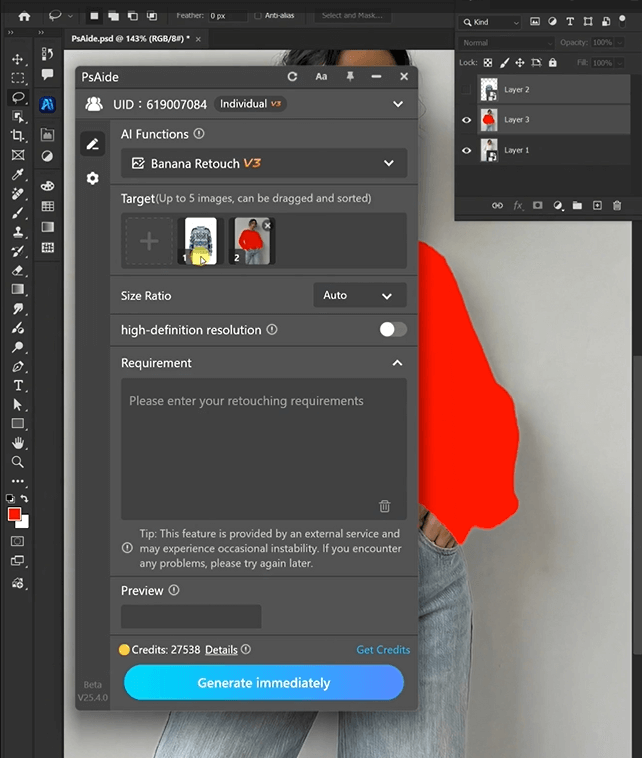Swap foreground and background colors
The width and height of the screenshot is (642, 758).
(25, 498)
